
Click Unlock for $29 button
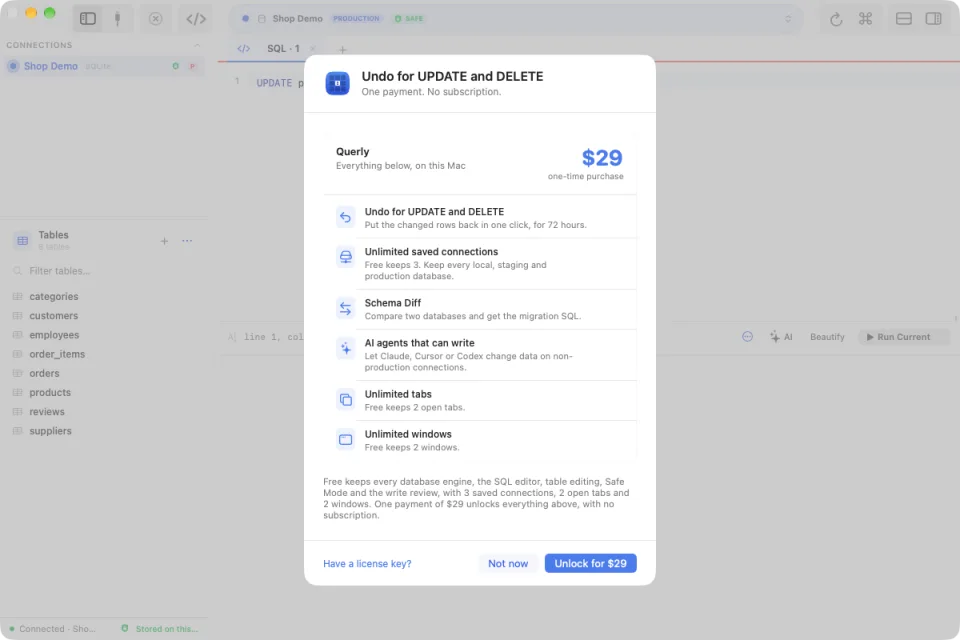pyautogui.click(x=591, y=563)
